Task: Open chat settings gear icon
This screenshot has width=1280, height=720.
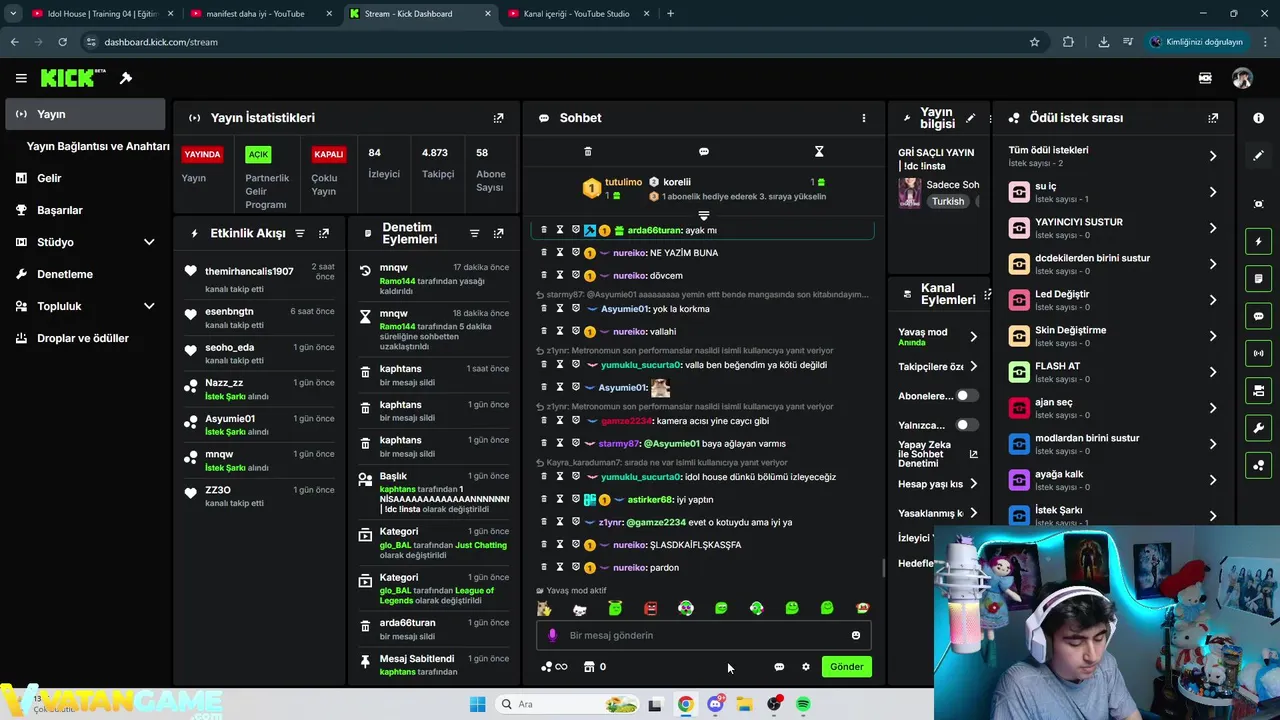Action: point(806,667)
